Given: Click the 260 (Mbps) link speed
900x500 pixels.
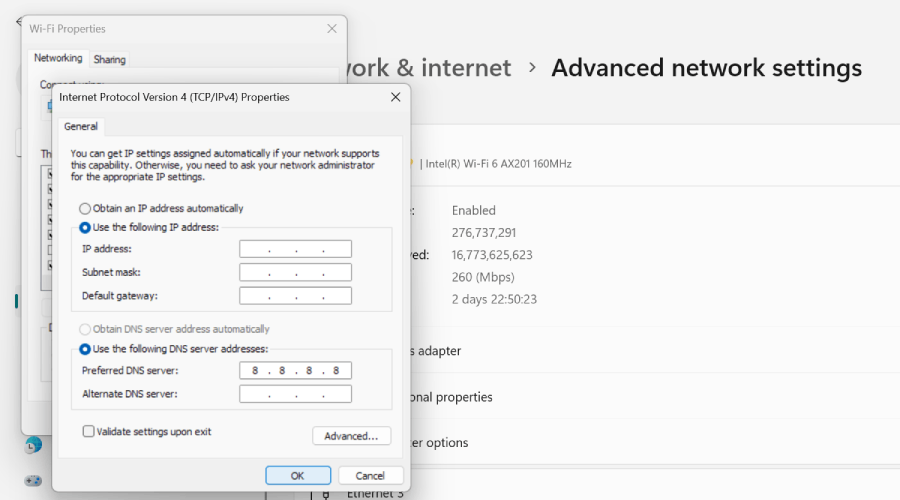Looking at the screenshot, I should 483,277.
